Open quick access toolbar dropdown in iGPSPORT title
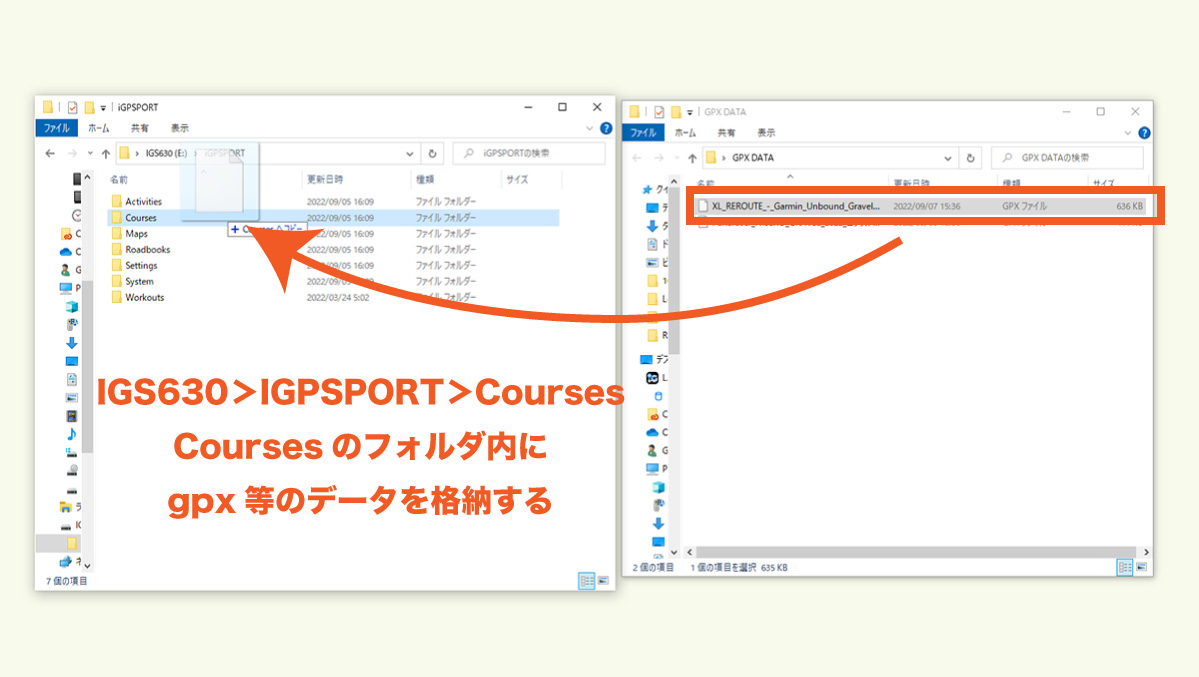The width and height of the screenshot is (1199, 677). (103, 108)
